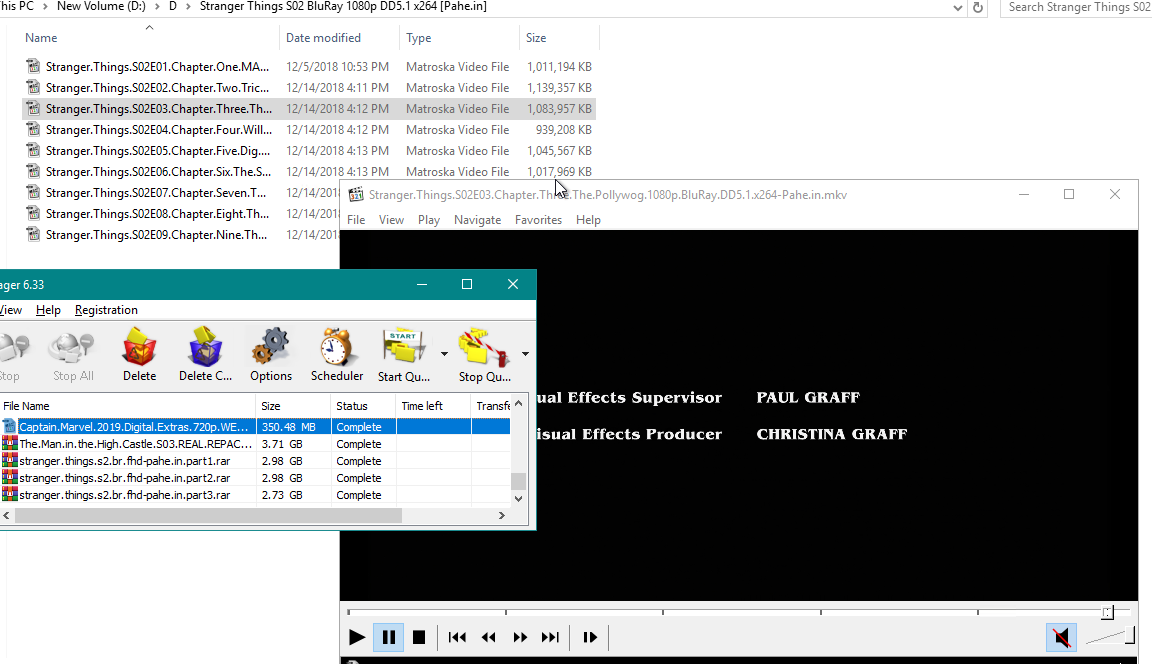Open the Scheduler clock icon
Viewport: 1152px width, 664px height.
coord(336,355)
